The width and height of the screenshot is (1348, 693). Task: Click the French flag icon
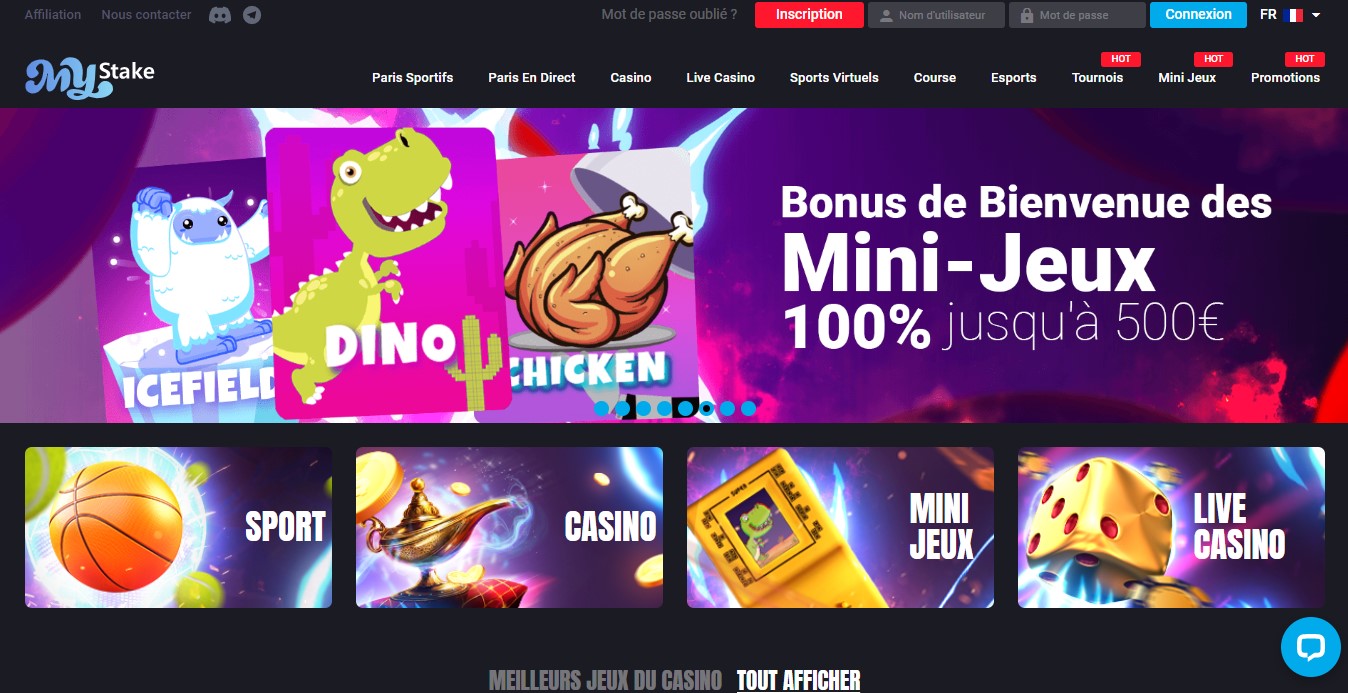tap(1293, 15)
